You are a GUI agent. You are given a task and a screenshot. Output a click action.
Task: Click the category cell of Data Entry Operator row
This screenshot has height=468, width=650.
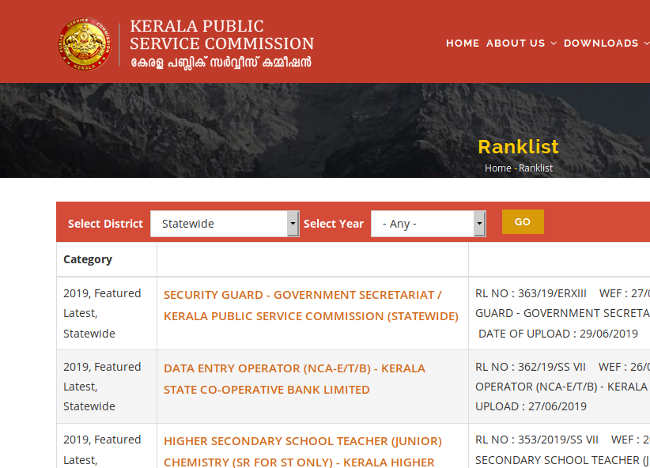(107, 386)
